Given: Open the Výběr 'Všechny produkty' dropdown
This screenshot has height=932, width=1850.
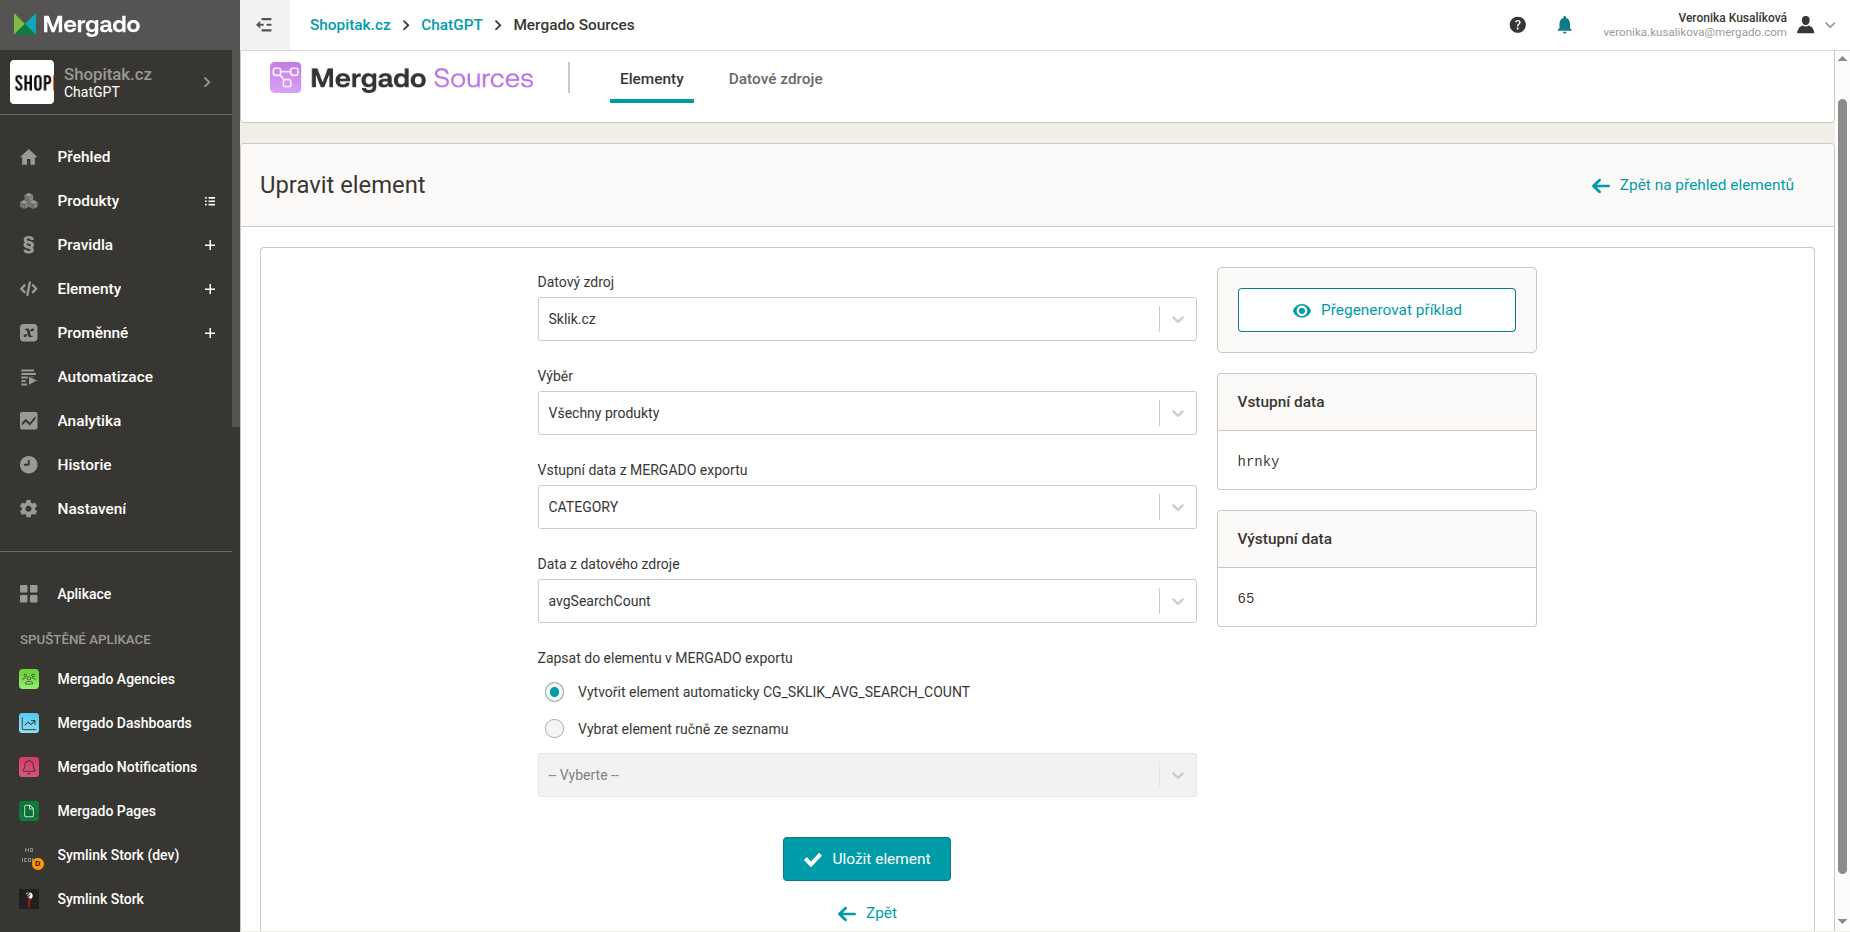Looking at the screenshot, I should [867, 413].
